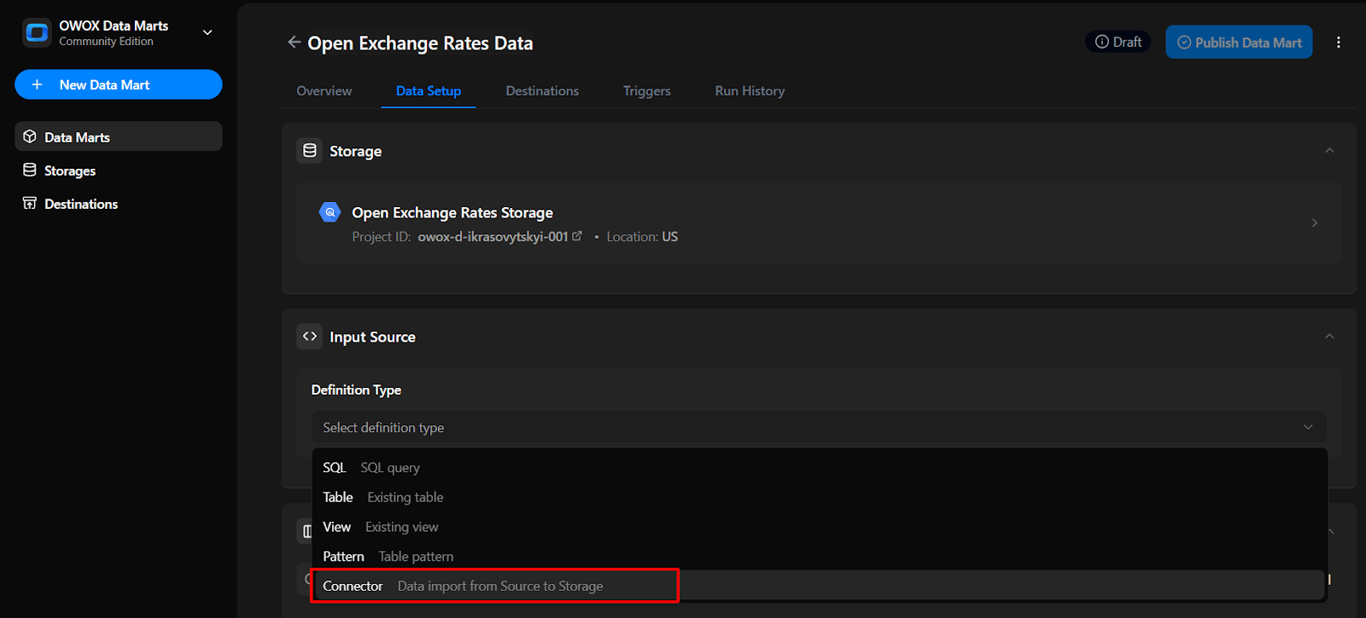Screen dimensions: 1366x618
Task: Switch to the Destinations tab
Action: [542, 91]
